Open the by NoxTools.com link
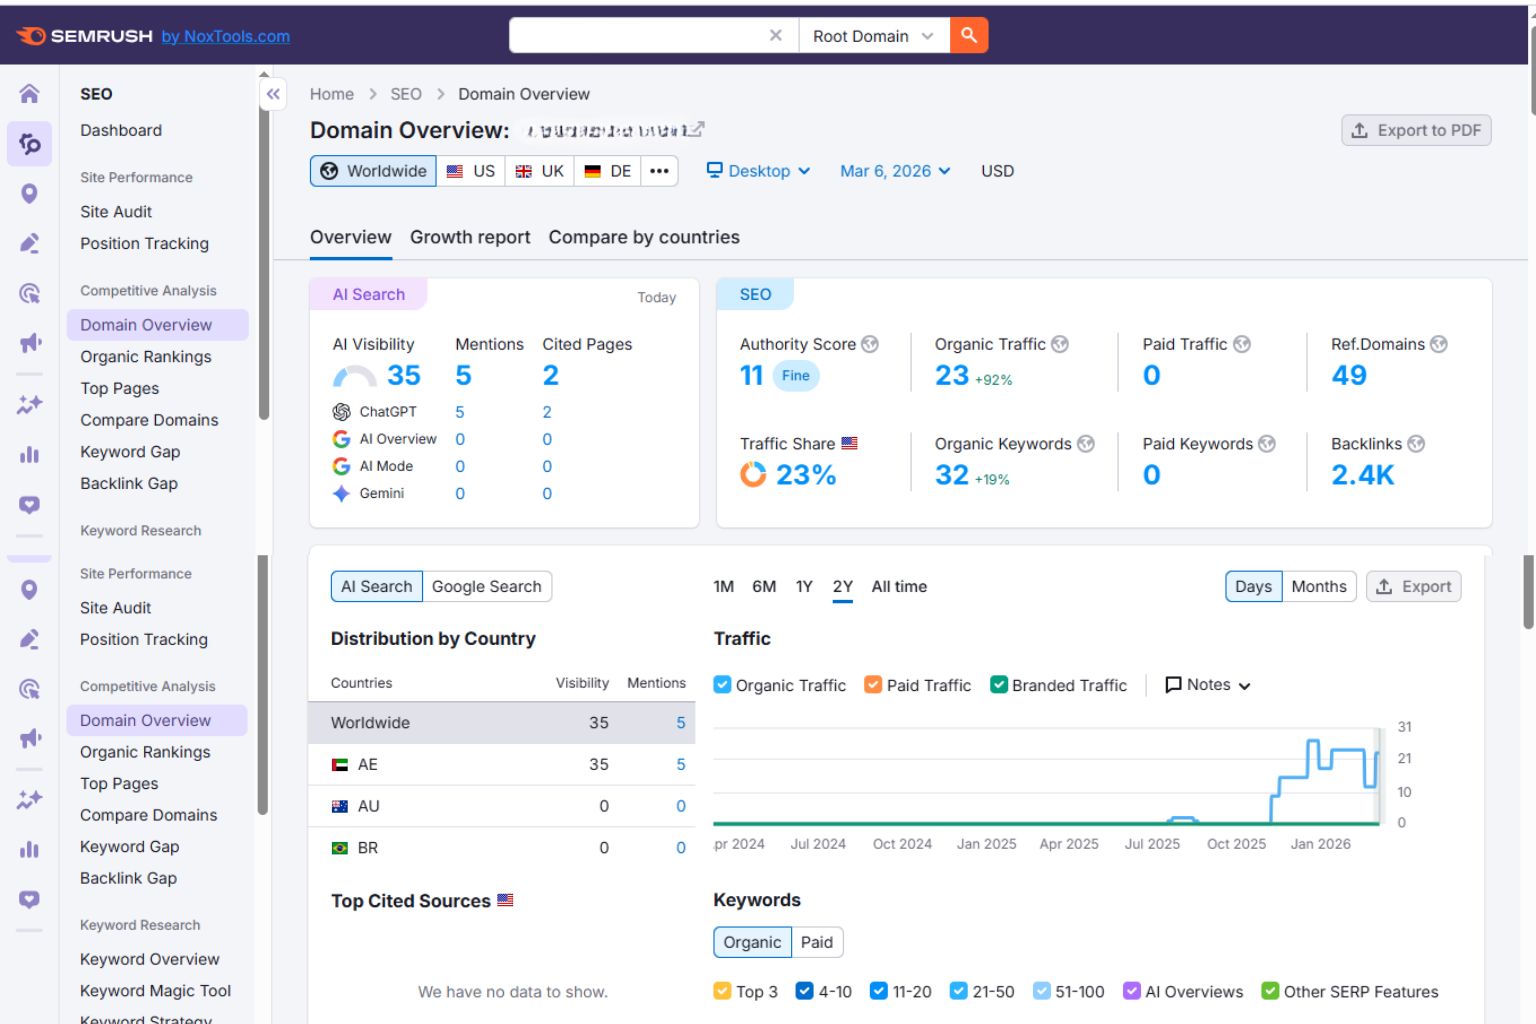Viewport: 1536px width, 1024px height. [x=226, y=36]
